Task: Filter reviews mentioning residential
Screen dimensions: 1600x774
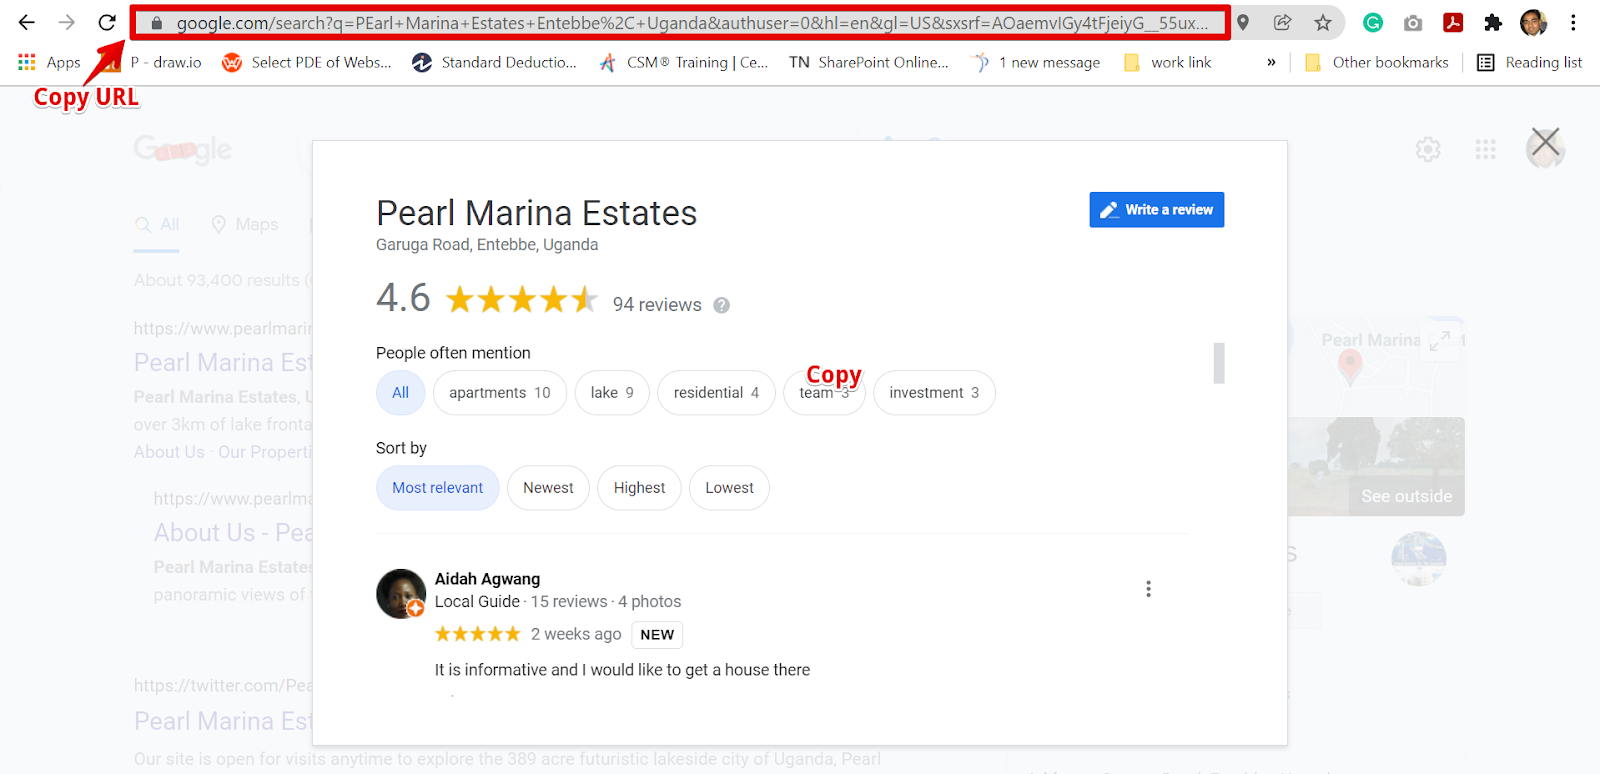Action: [x=716, y=393]
